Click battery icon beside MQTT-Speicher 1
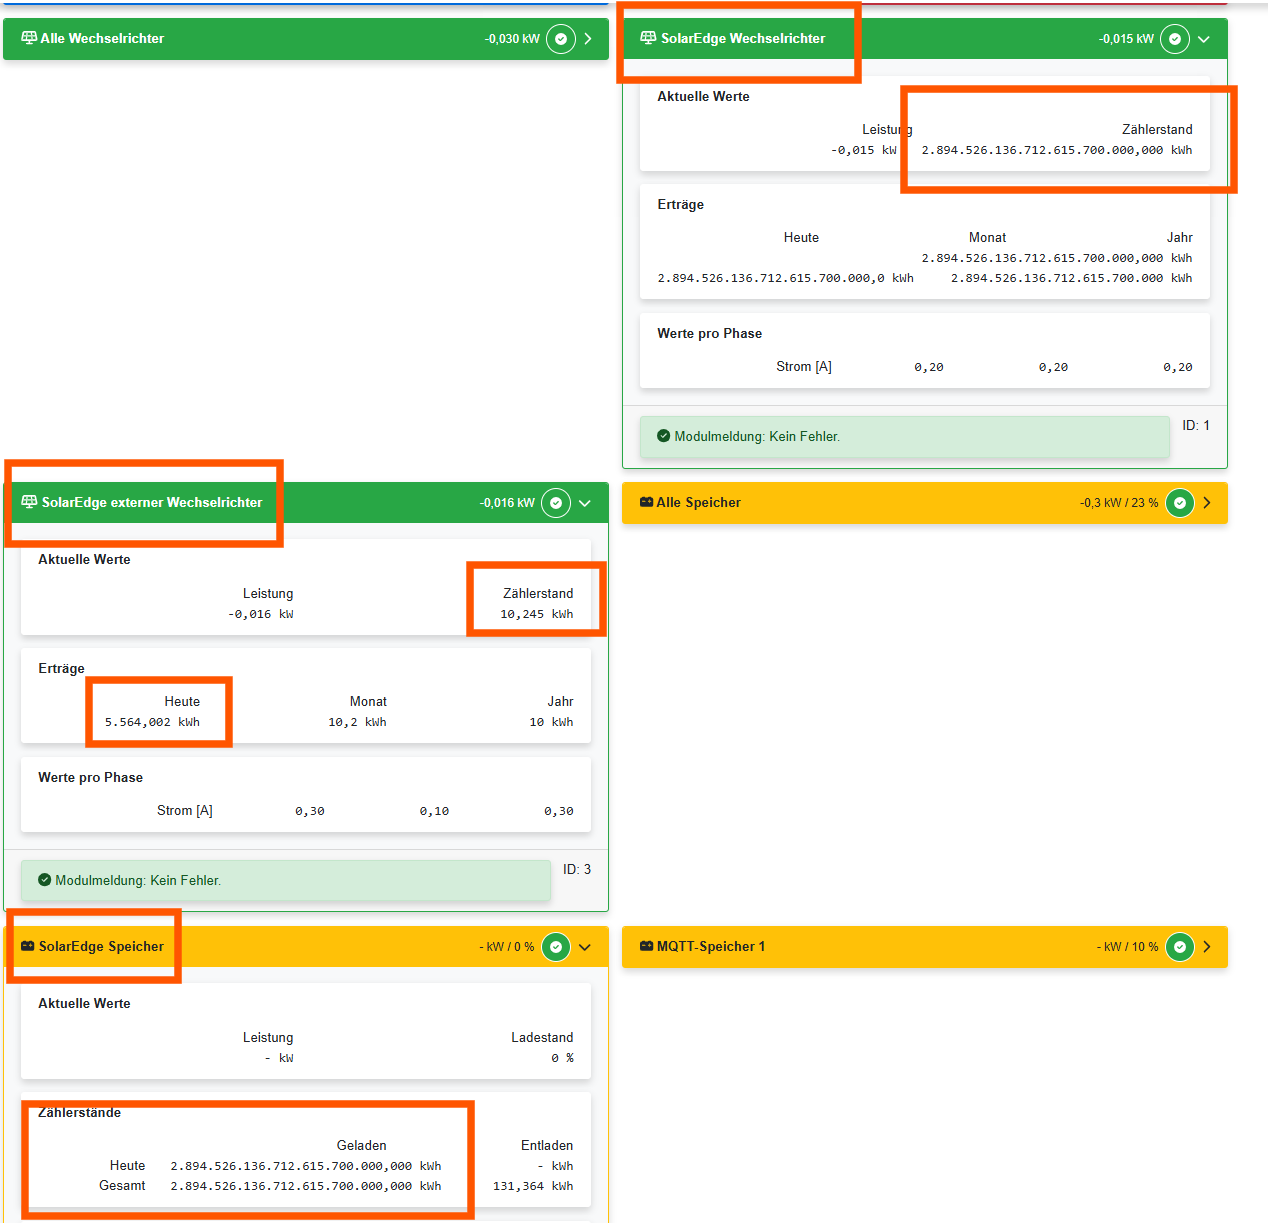 [x=646, y=946]
